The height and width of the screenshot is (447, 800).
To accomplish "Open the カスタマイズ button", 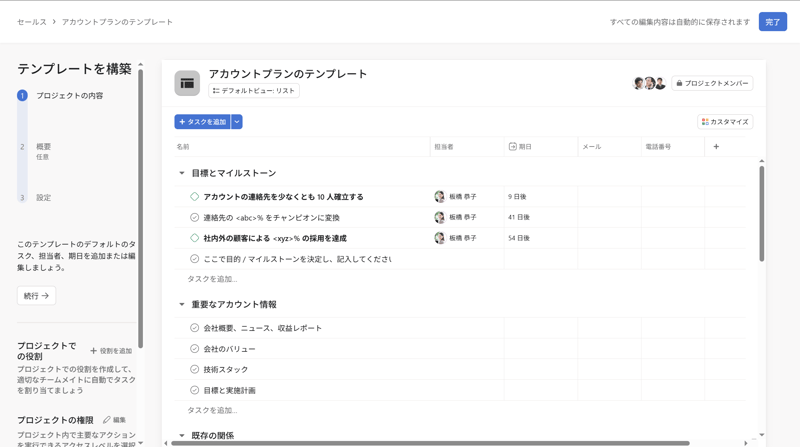I will click(725, 121).
